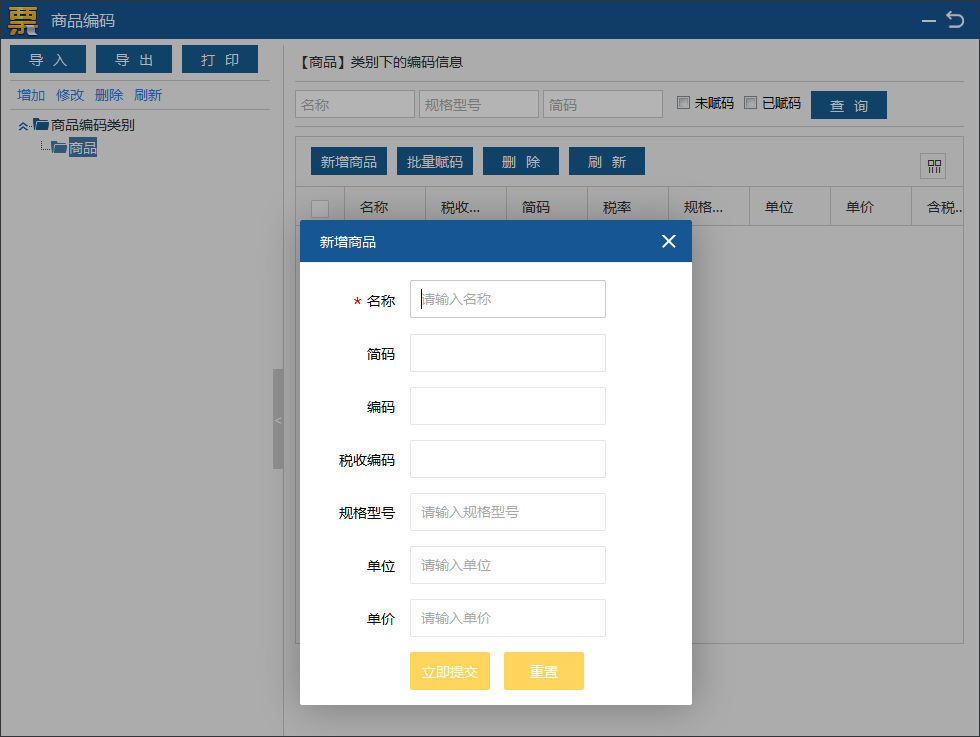This screenshot has height=737, width=980.
Task: Submit form with 立即提交 button
Action: 450,671
